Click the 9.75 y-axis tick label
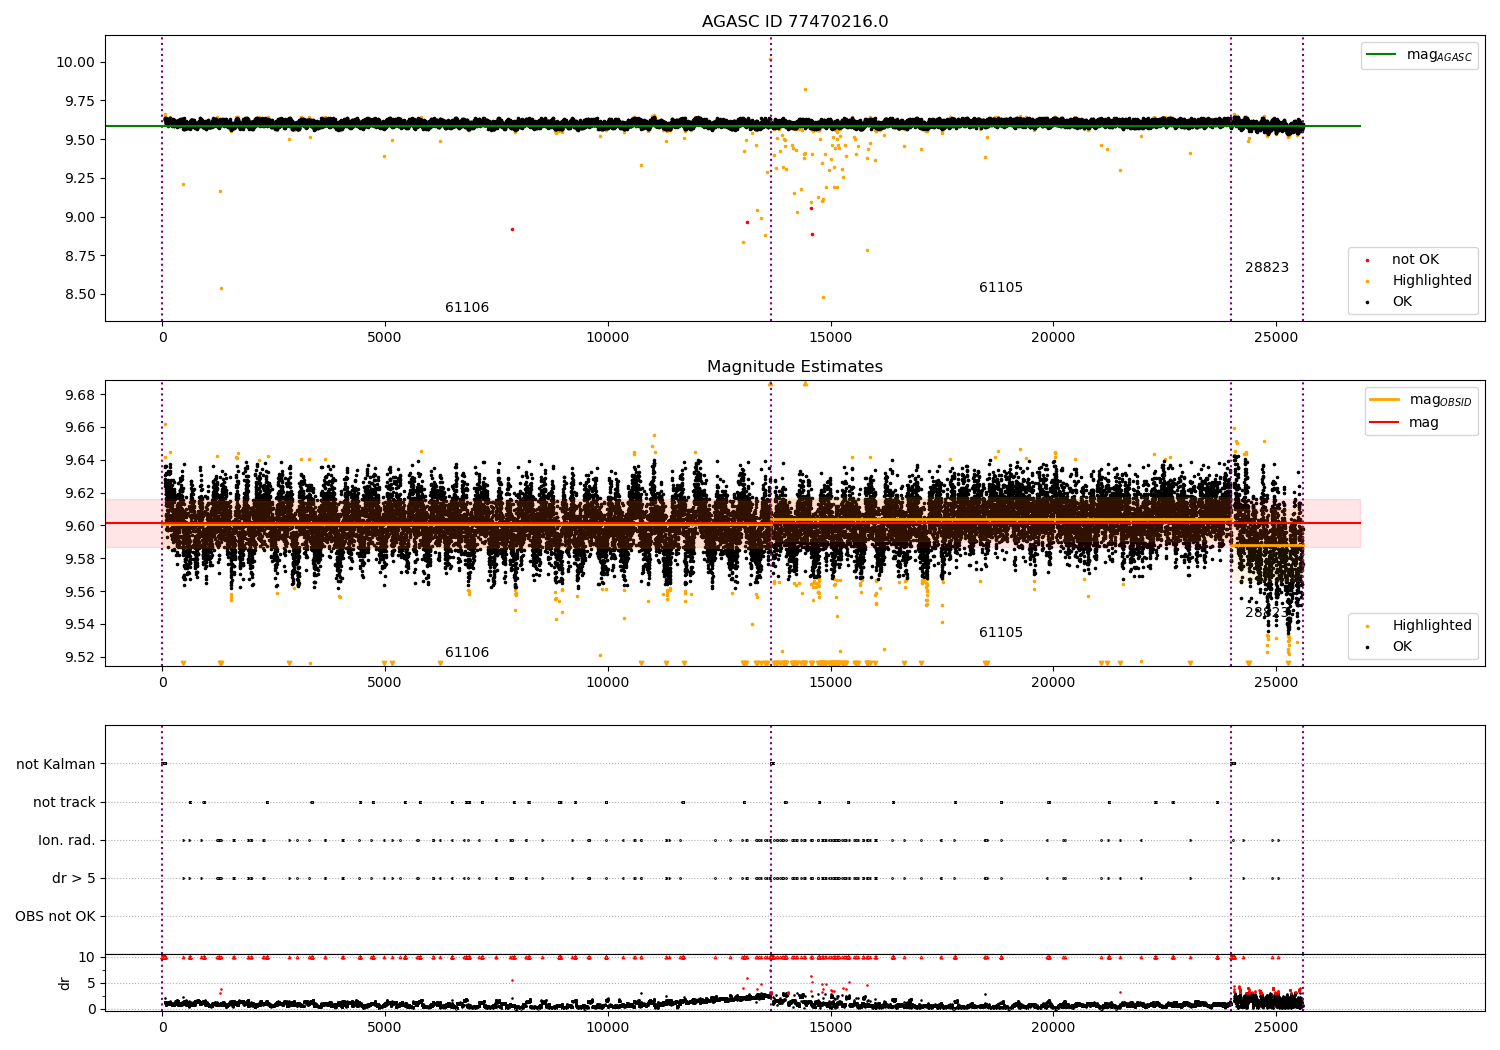The height and width of the screenshot is (1050, 1500). (79, 101)
